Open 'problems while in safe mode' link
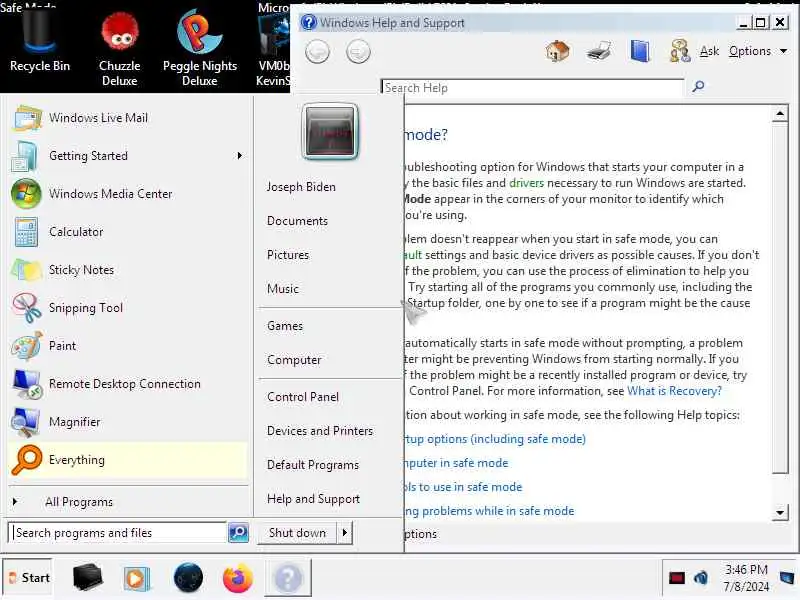Image resolution: width=800 pixels, height=600 pixels. tap(489, 511)
